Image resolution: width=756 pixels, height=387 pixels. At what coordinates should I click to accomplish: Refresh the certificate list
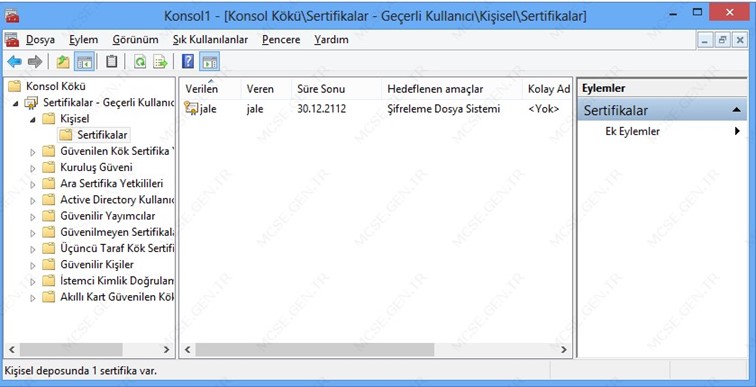point(140,62)
